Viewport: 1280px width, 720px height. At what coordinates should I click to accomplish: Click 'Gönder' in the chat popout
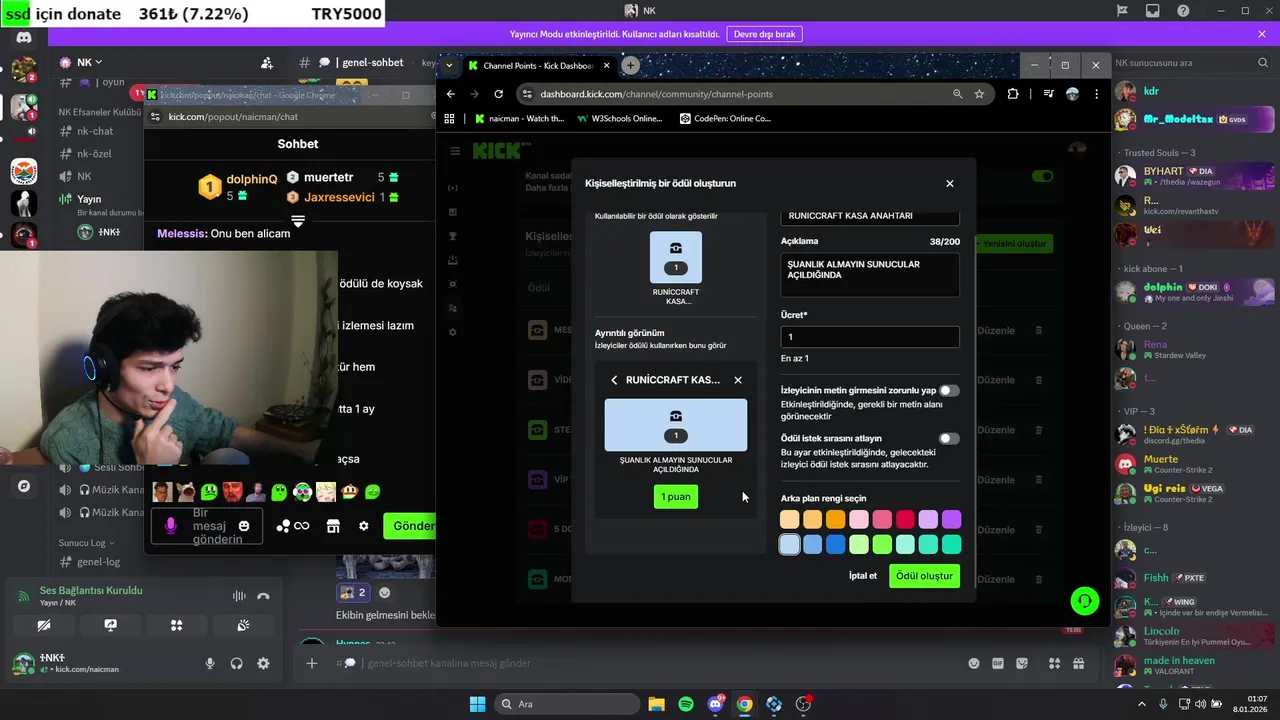pos(412,526)
